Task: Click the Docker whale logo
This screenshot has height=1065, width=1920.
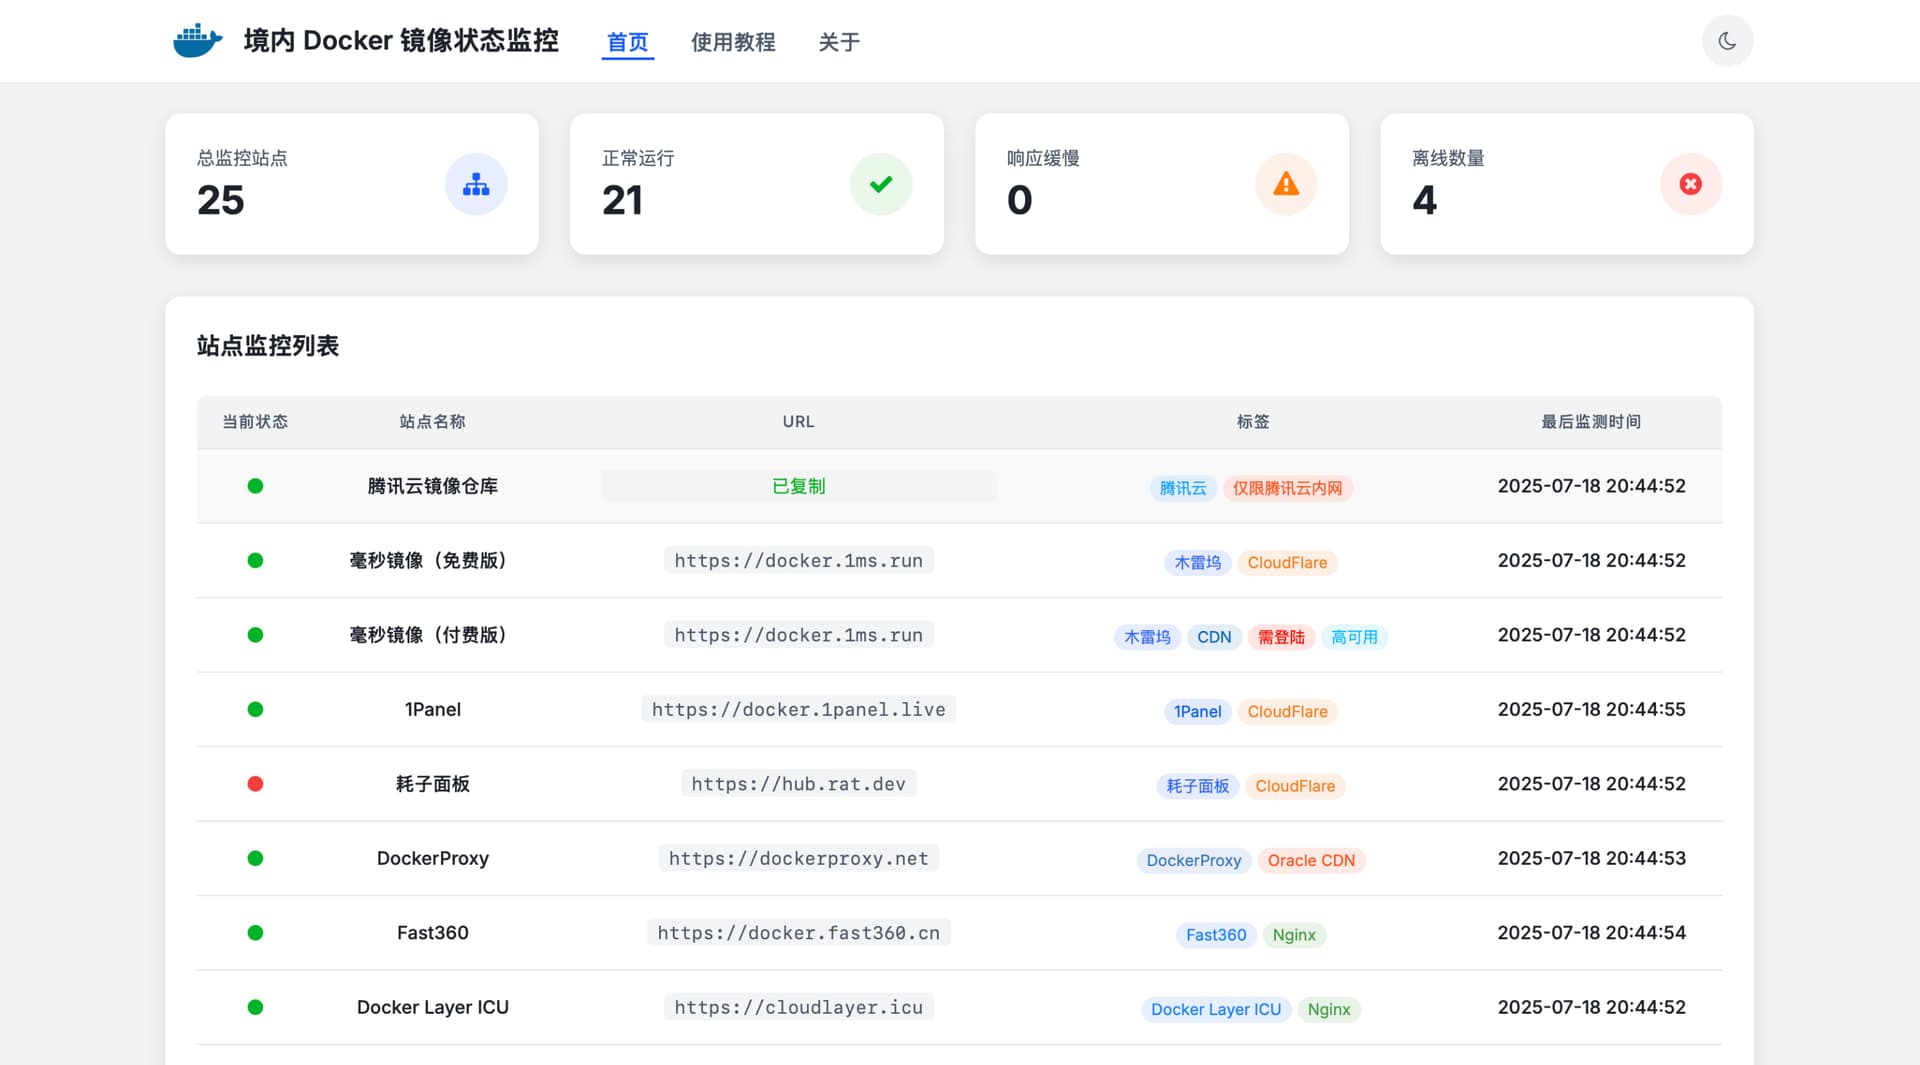Action: [x=197, y=41]
